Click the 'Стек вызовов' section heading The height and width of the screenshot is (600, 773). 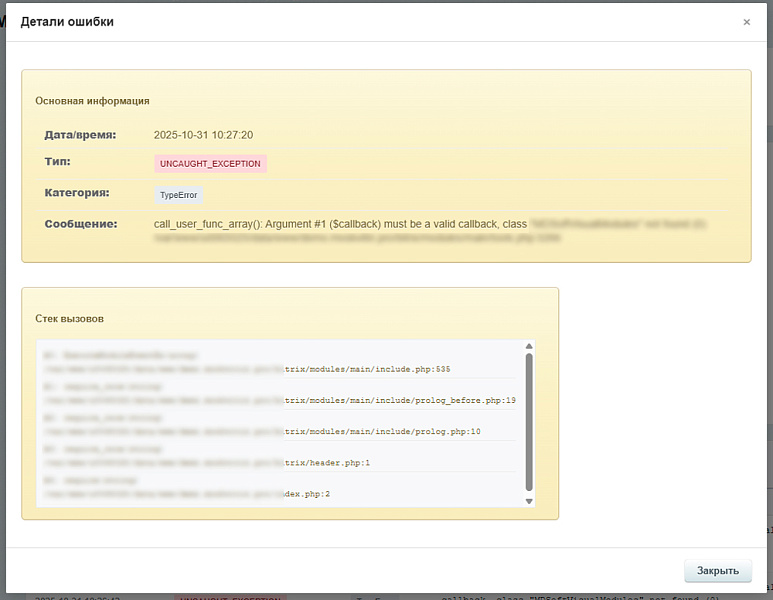(69, 318)
